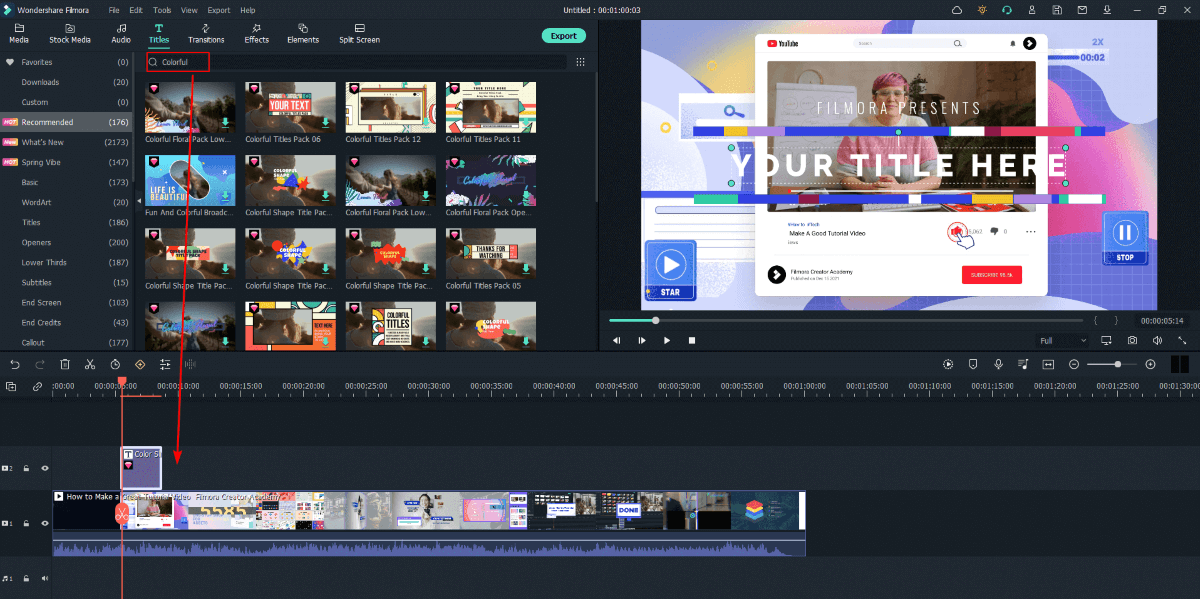Toggle lock on video track 1
Screen dimensions: 1200x599
[27, 523]
